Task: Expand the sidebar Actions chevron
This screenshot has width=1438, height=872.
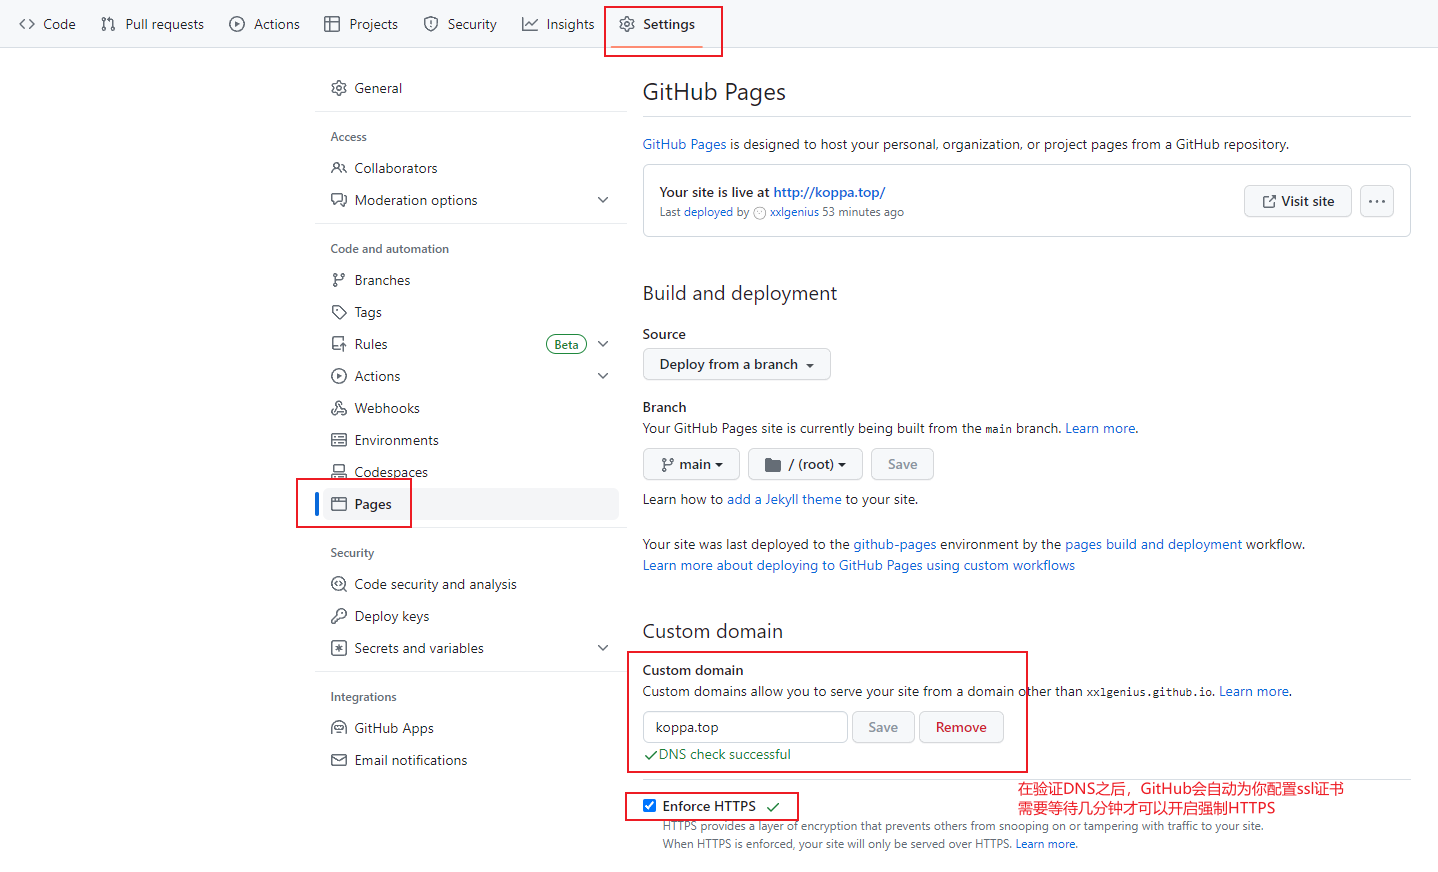Action: [x=603, y=376]
